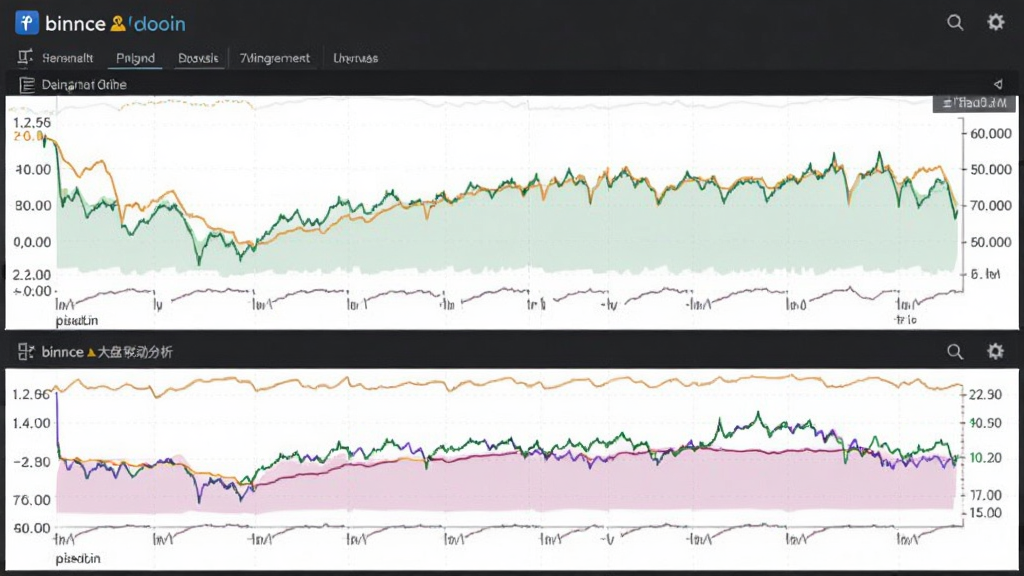The height and width of the screenshot is (576, 1024).
Task: Switch to the Lherues tab
Action: click(x=355, y=58)
